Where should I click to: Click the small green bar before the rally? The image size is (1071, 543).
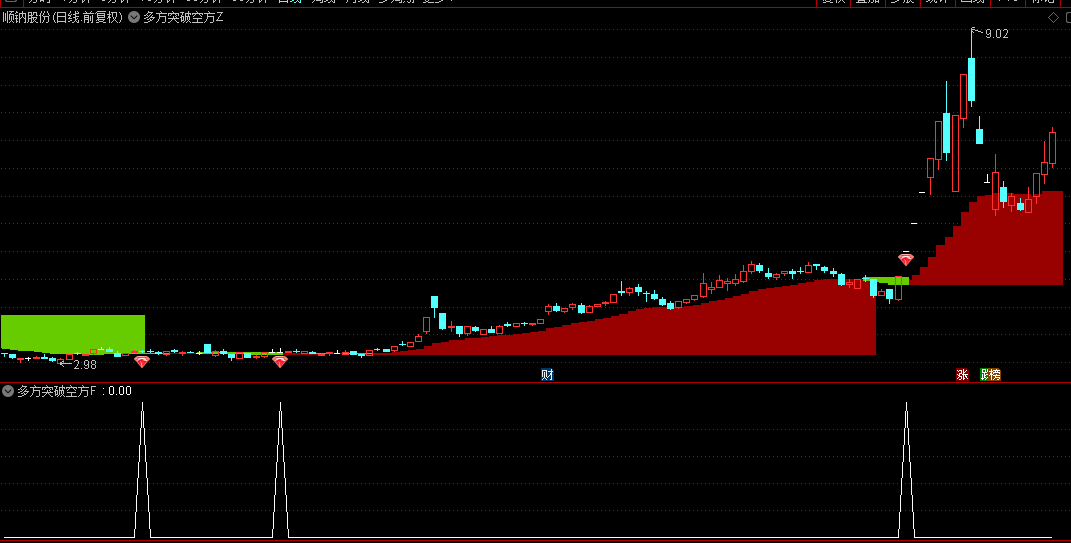coord(887,280)
